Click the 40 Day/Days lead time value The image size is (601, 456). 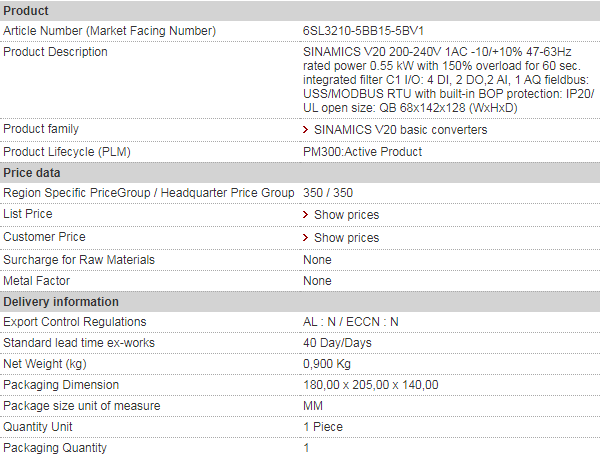[337, 343]
